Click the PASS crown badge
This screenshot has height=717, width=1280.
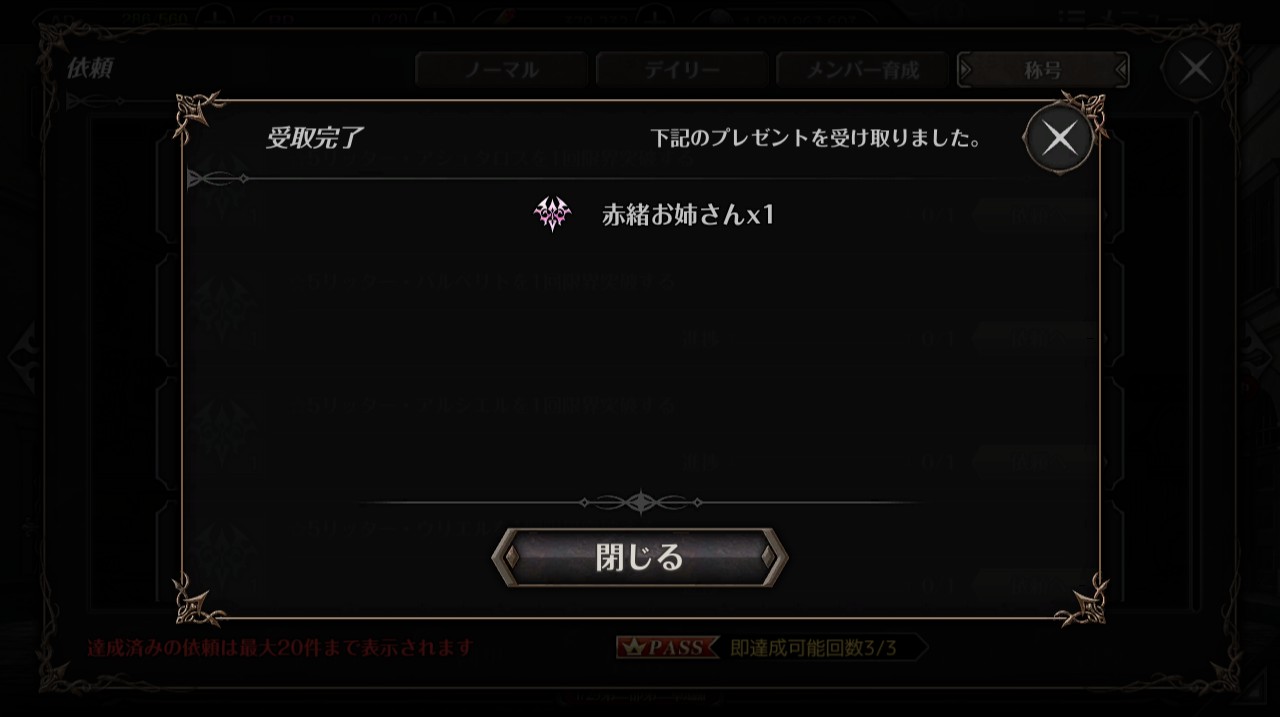(x=667, y=647)
